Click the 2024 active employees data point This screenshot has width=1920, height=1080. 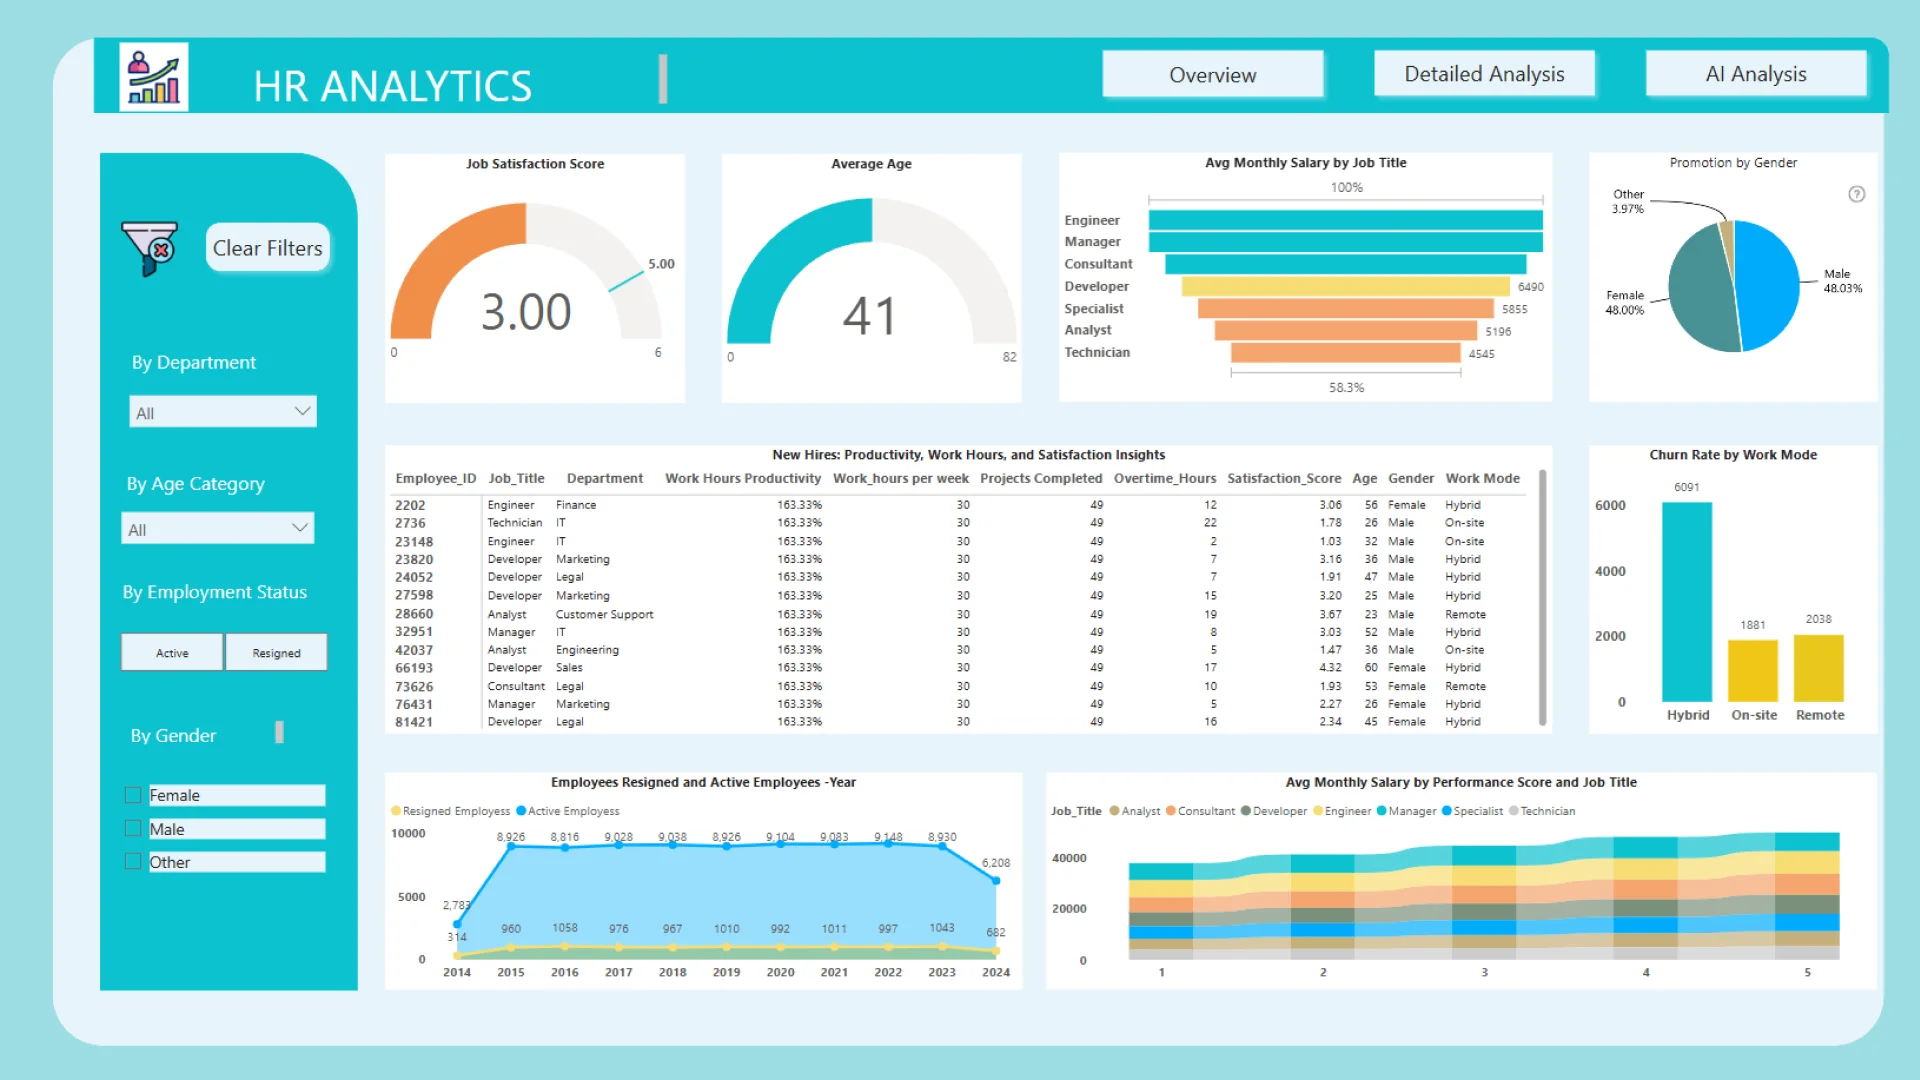pyautogui.click(x=995, y=881)
